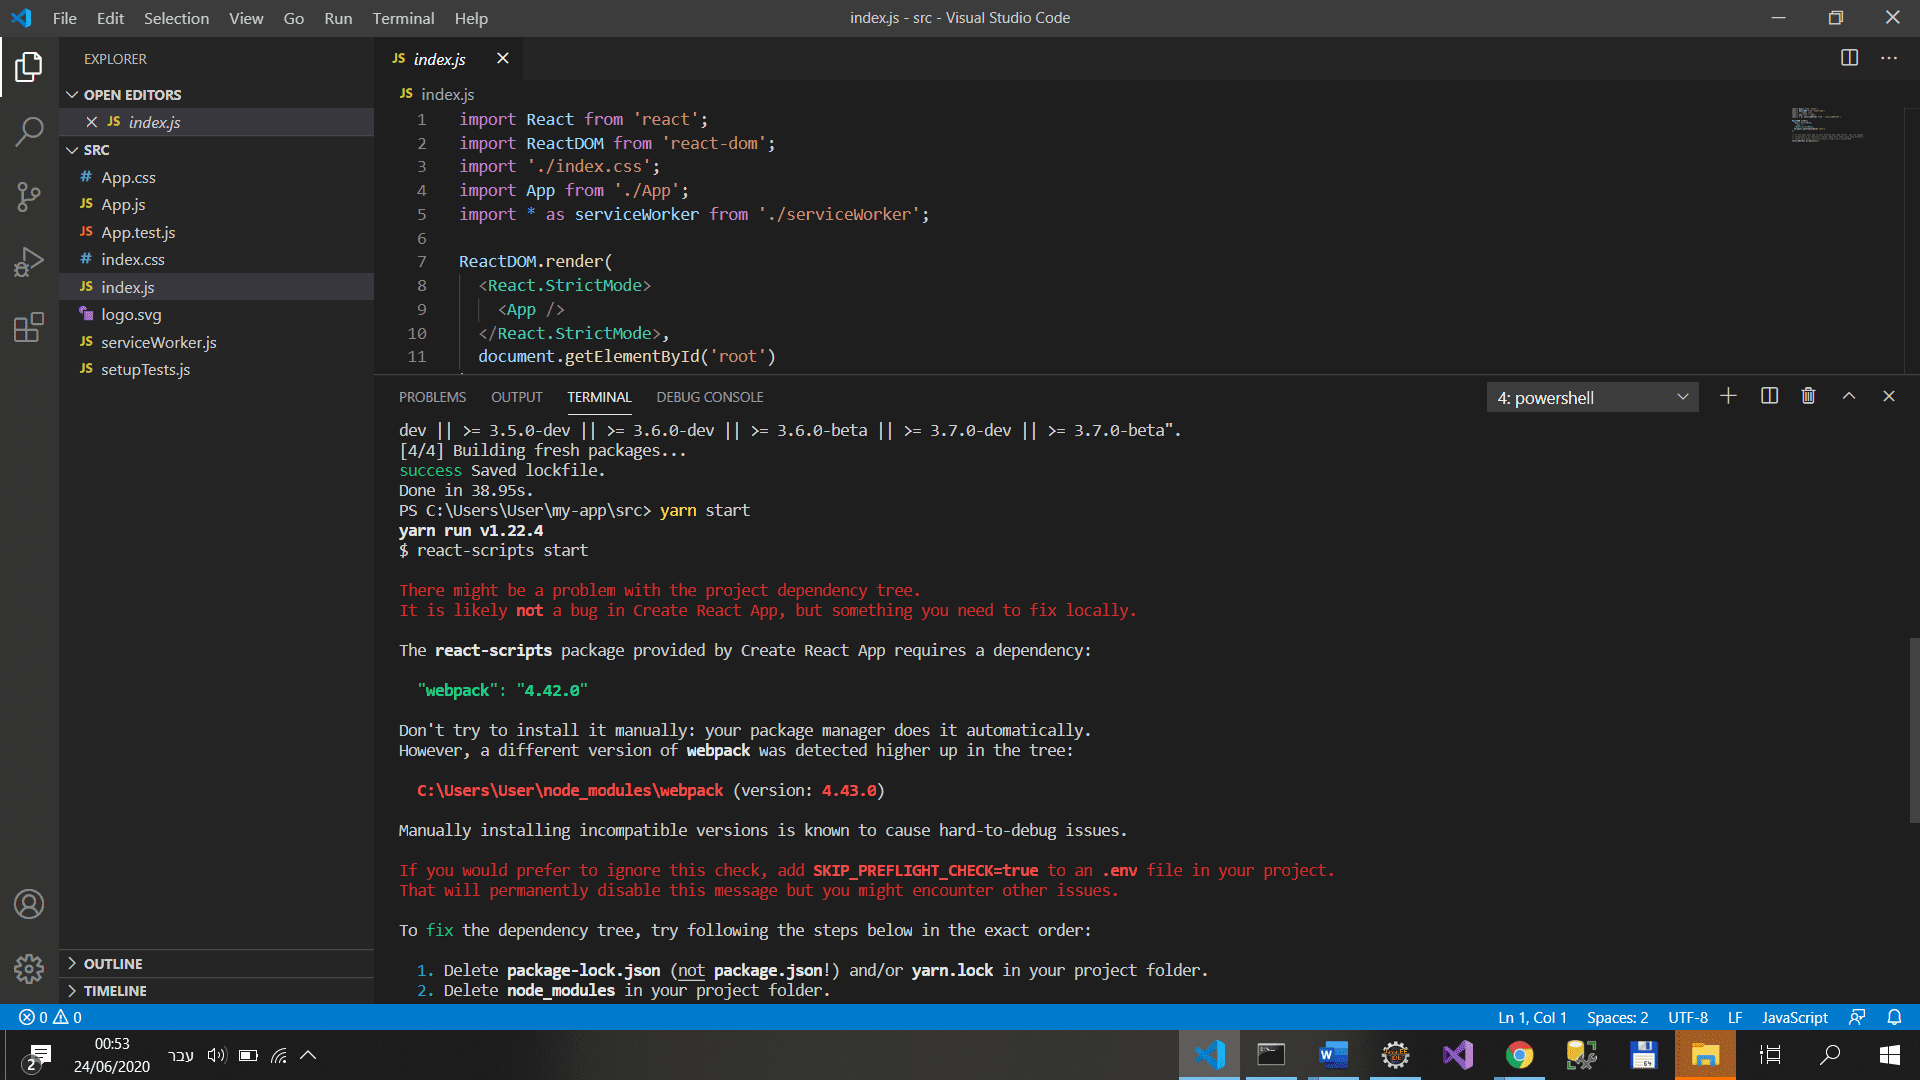Open the Terminal menu
This screenshot has height=1080, width=1920.
point(403,18)
